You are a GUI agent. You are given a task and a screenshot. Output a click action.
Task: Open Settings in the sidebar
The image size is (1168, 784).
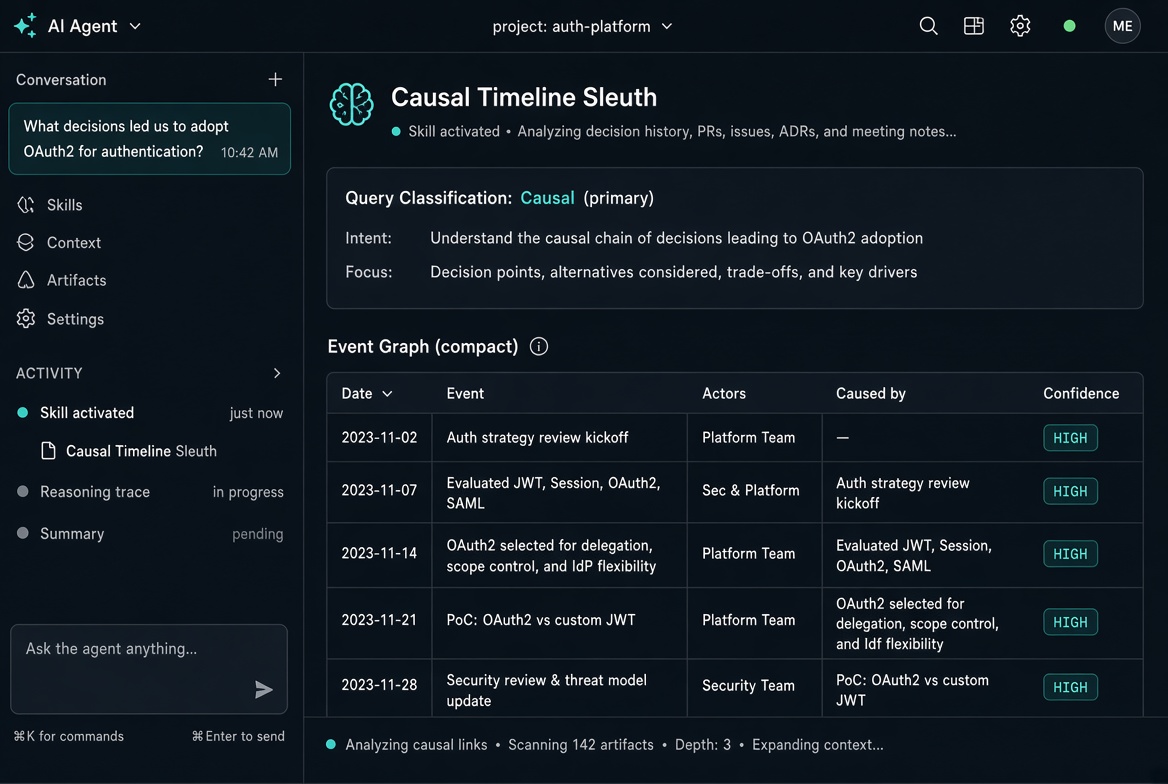[75, 319]
